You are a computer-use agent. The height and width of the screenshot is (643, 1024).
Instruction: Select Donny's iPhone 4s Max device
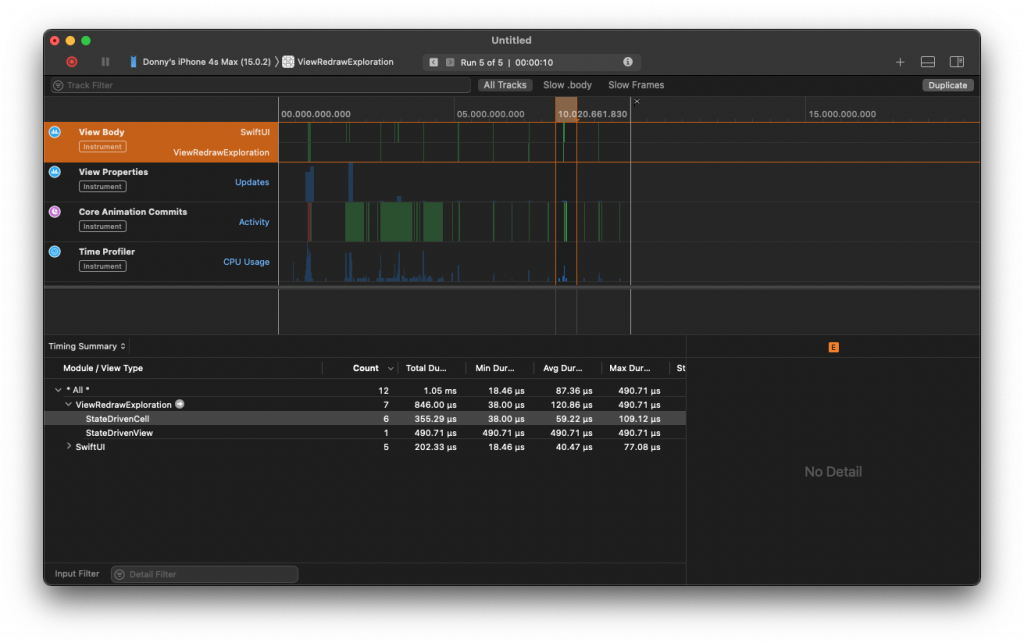(x=206, y=62)
